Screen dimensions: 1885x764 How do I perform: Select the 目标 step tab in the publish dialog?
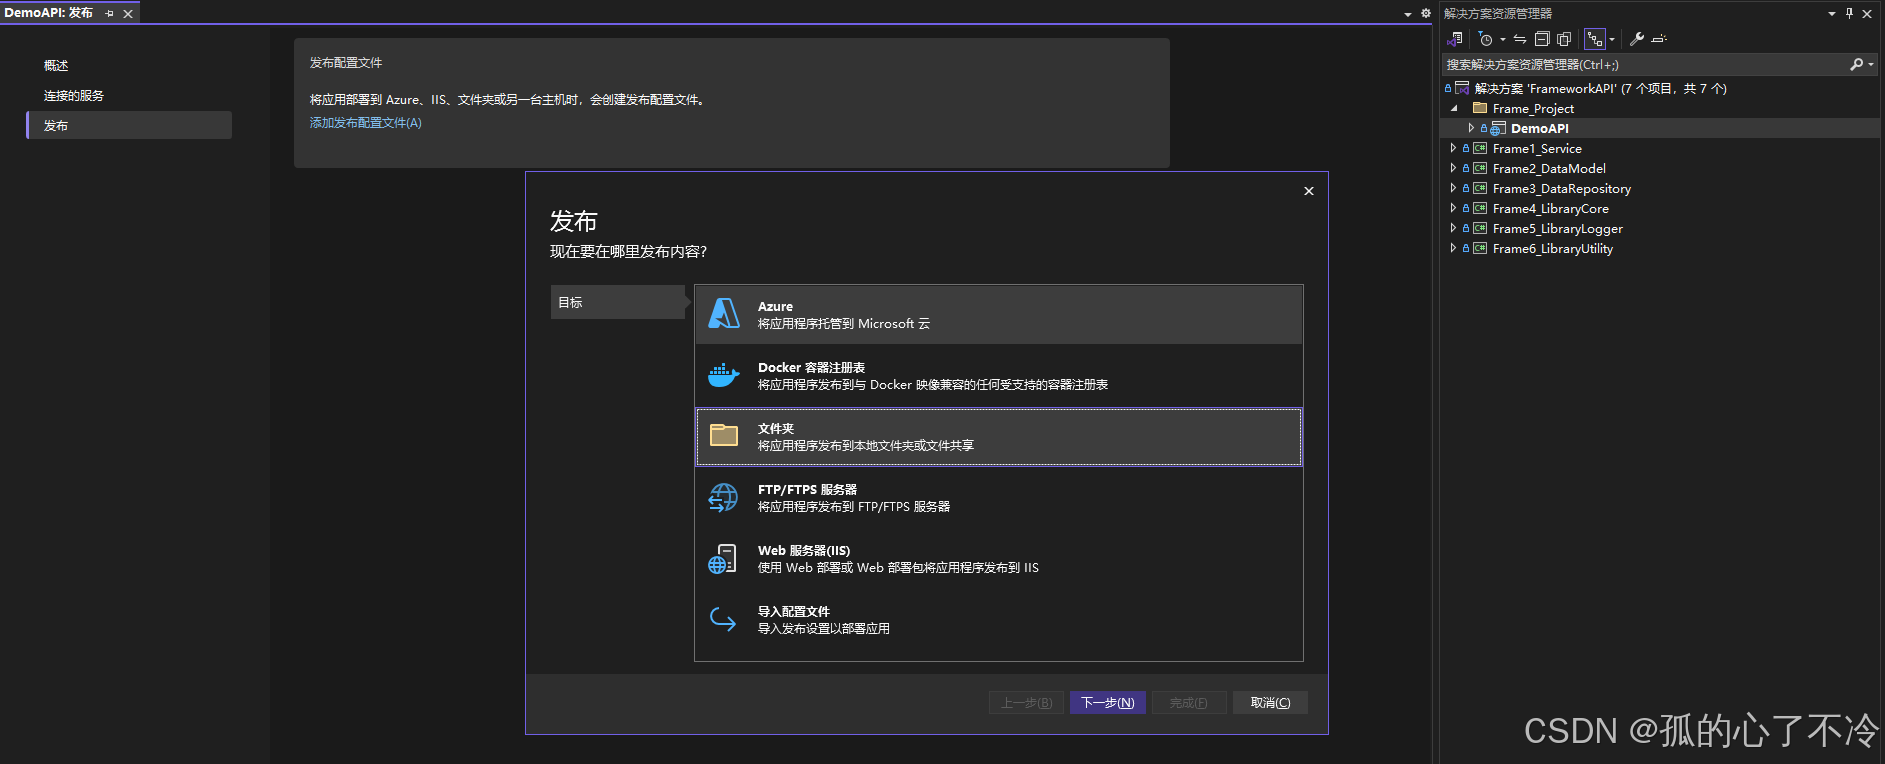coord(618,302)
